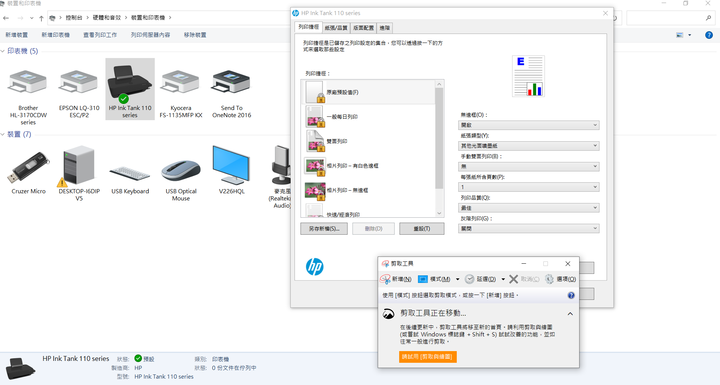Click the Save As (S)... button
Image resolution: width=720 pixels, height=385 pixels.
pyautogui.click(x=324, y=229)
